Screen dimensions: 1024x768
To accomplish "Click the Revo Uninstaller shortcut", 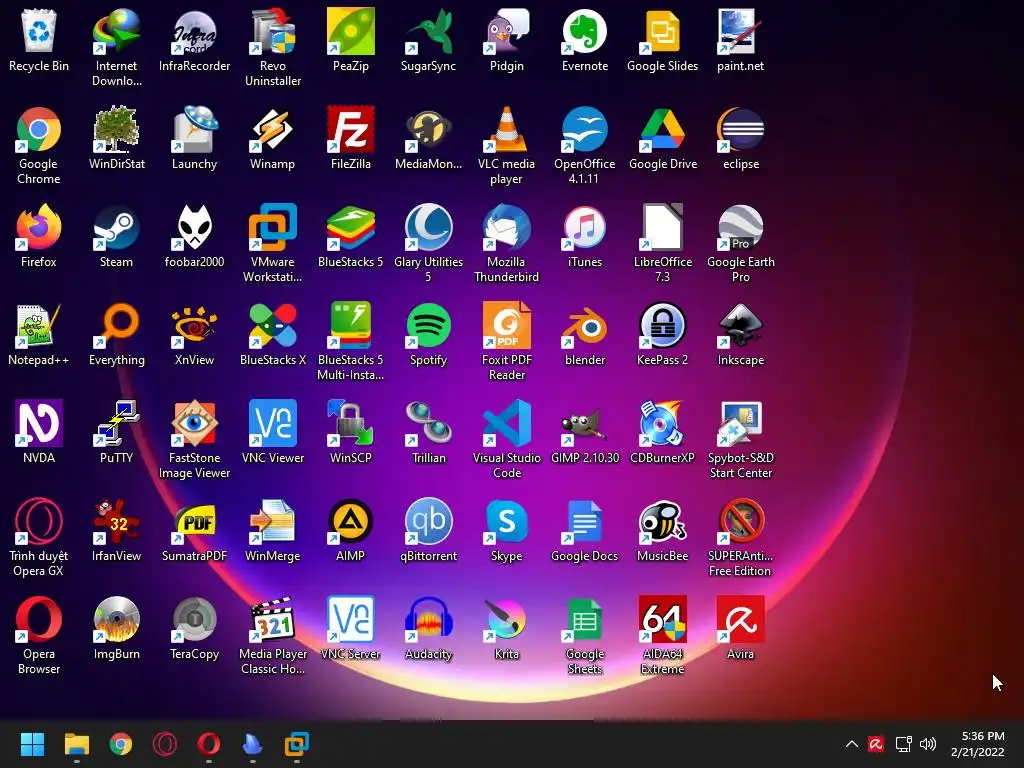I will 273,31.
